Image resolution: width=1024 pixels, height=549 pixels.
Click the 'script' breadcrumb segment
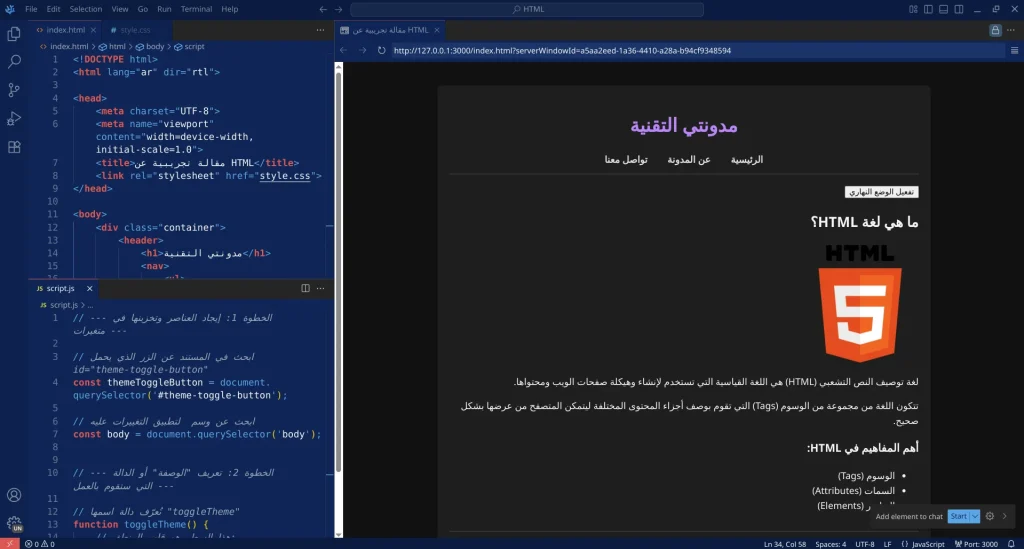click(190, 46)
